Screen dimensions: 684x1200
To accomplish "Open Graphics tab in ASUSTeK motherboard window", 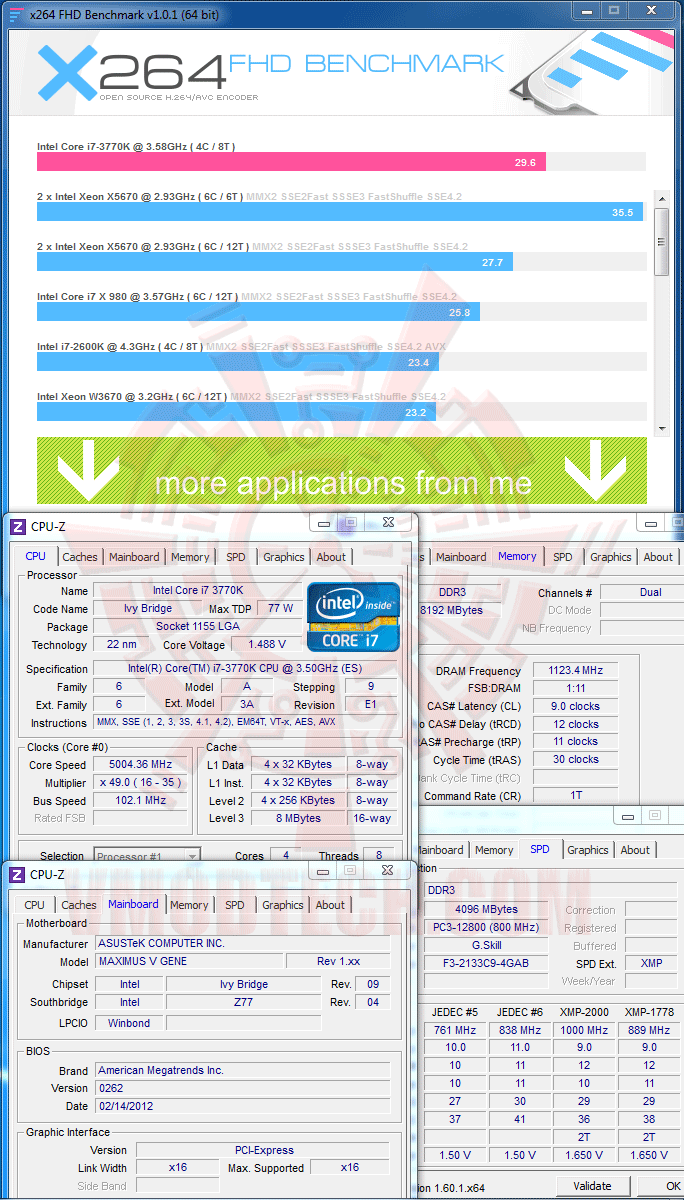I will pos(283,905).
